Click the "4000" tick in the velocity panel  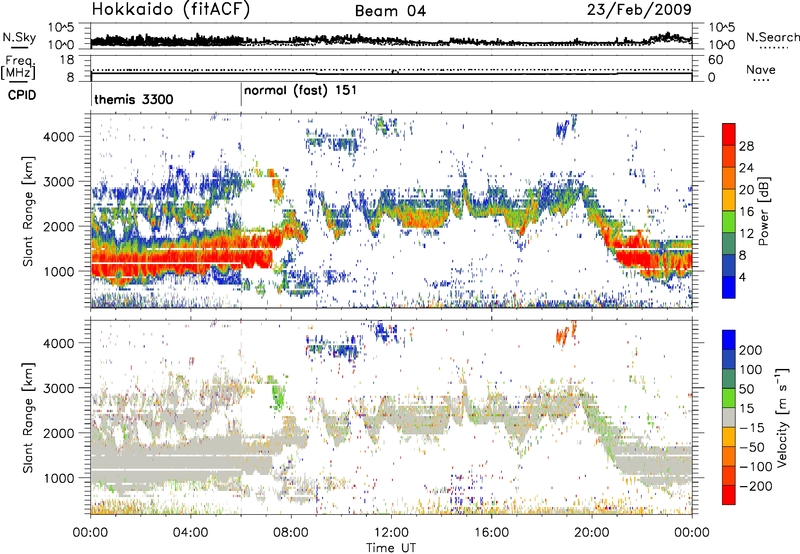58,343
